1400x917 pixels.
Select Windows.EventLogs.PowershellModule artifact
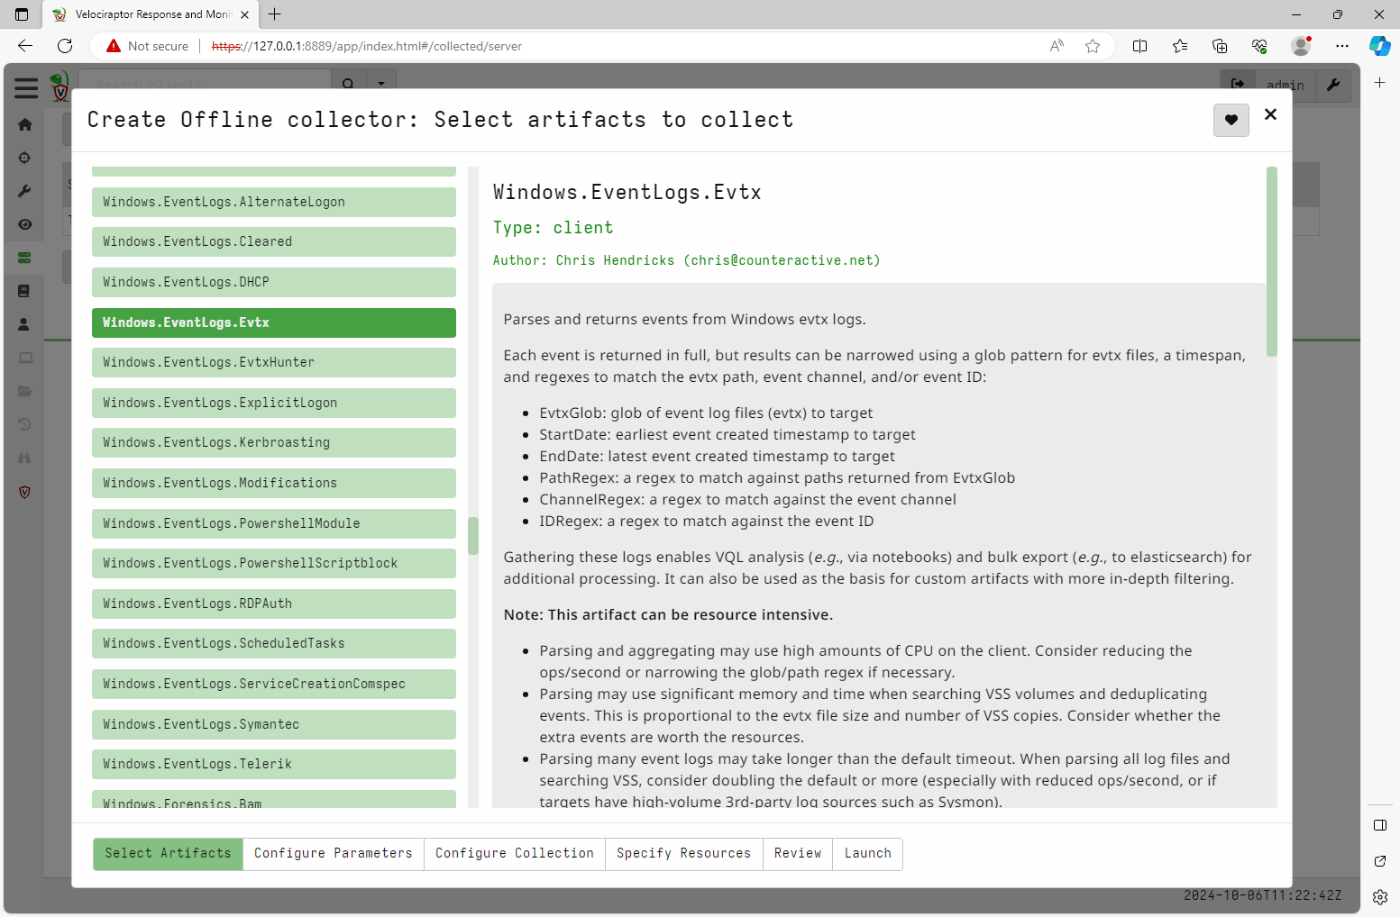[x=274, y=523]
